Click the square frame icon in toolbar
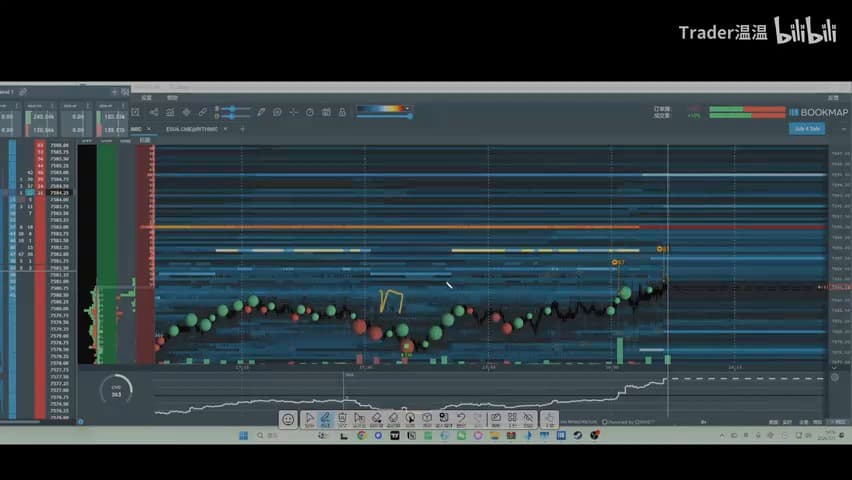 pyautogui.click(x=136, y=112)
